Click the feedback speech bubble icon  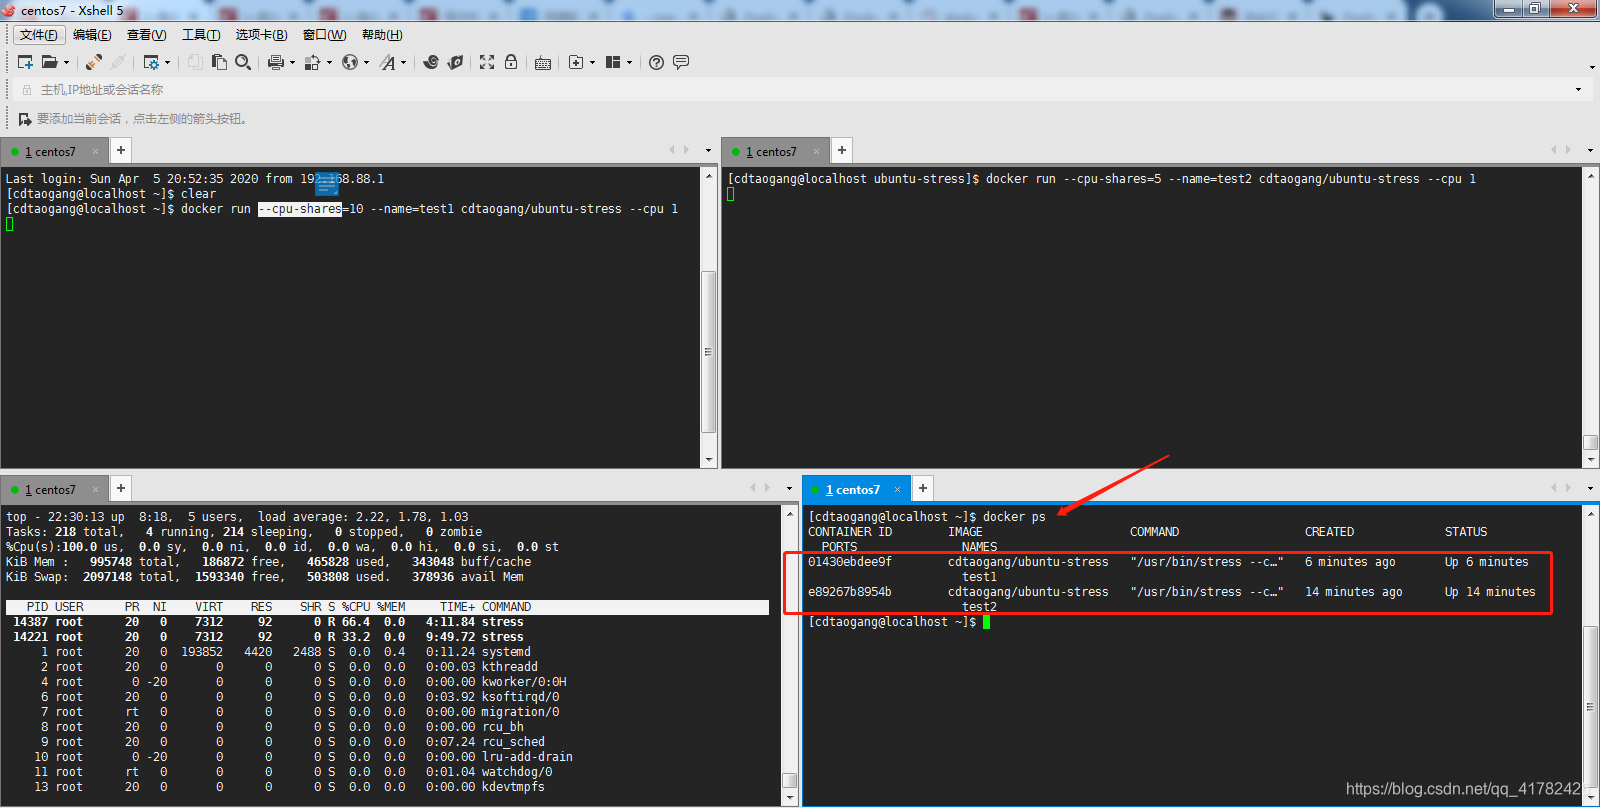coord(681,62)
